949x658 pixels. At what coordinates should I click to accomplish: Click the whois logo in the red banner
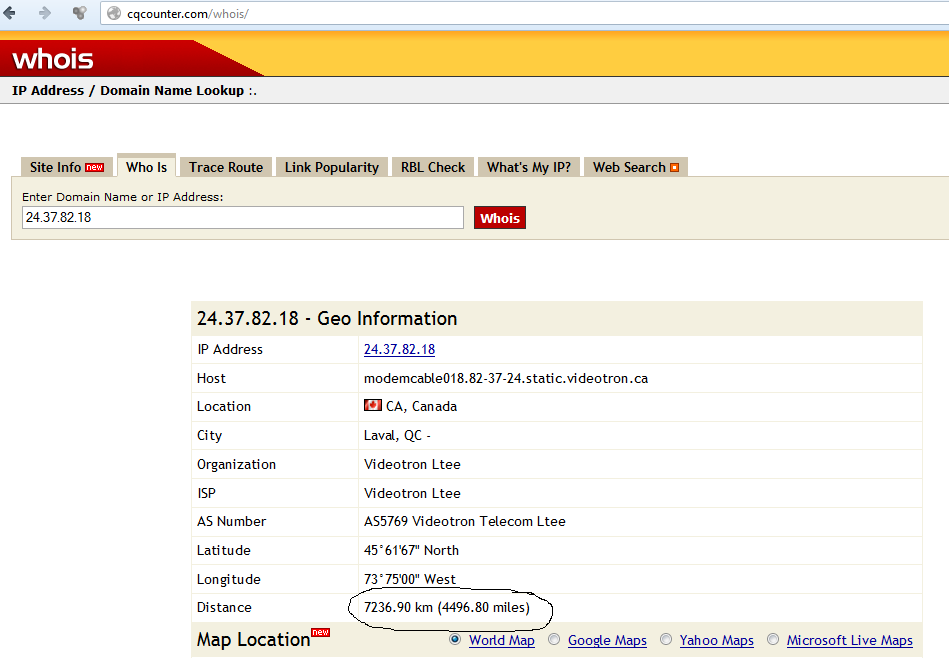coord(53,59)
